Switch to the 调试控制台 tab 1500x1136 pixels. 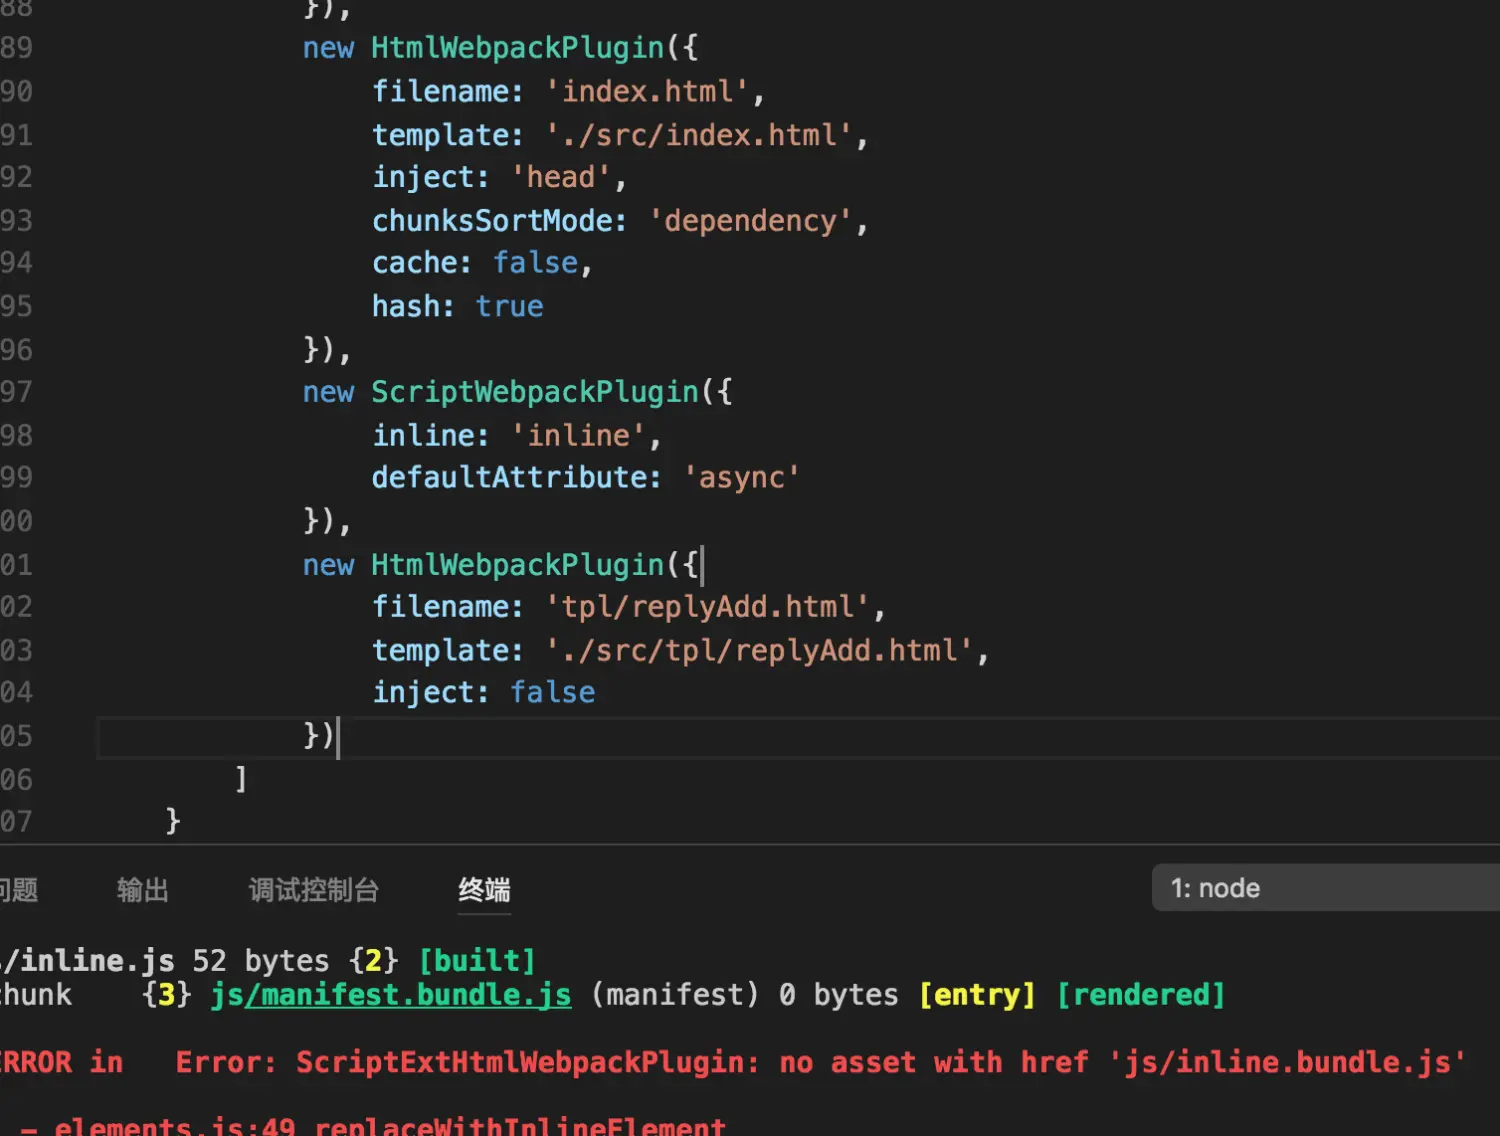[314, 889]
